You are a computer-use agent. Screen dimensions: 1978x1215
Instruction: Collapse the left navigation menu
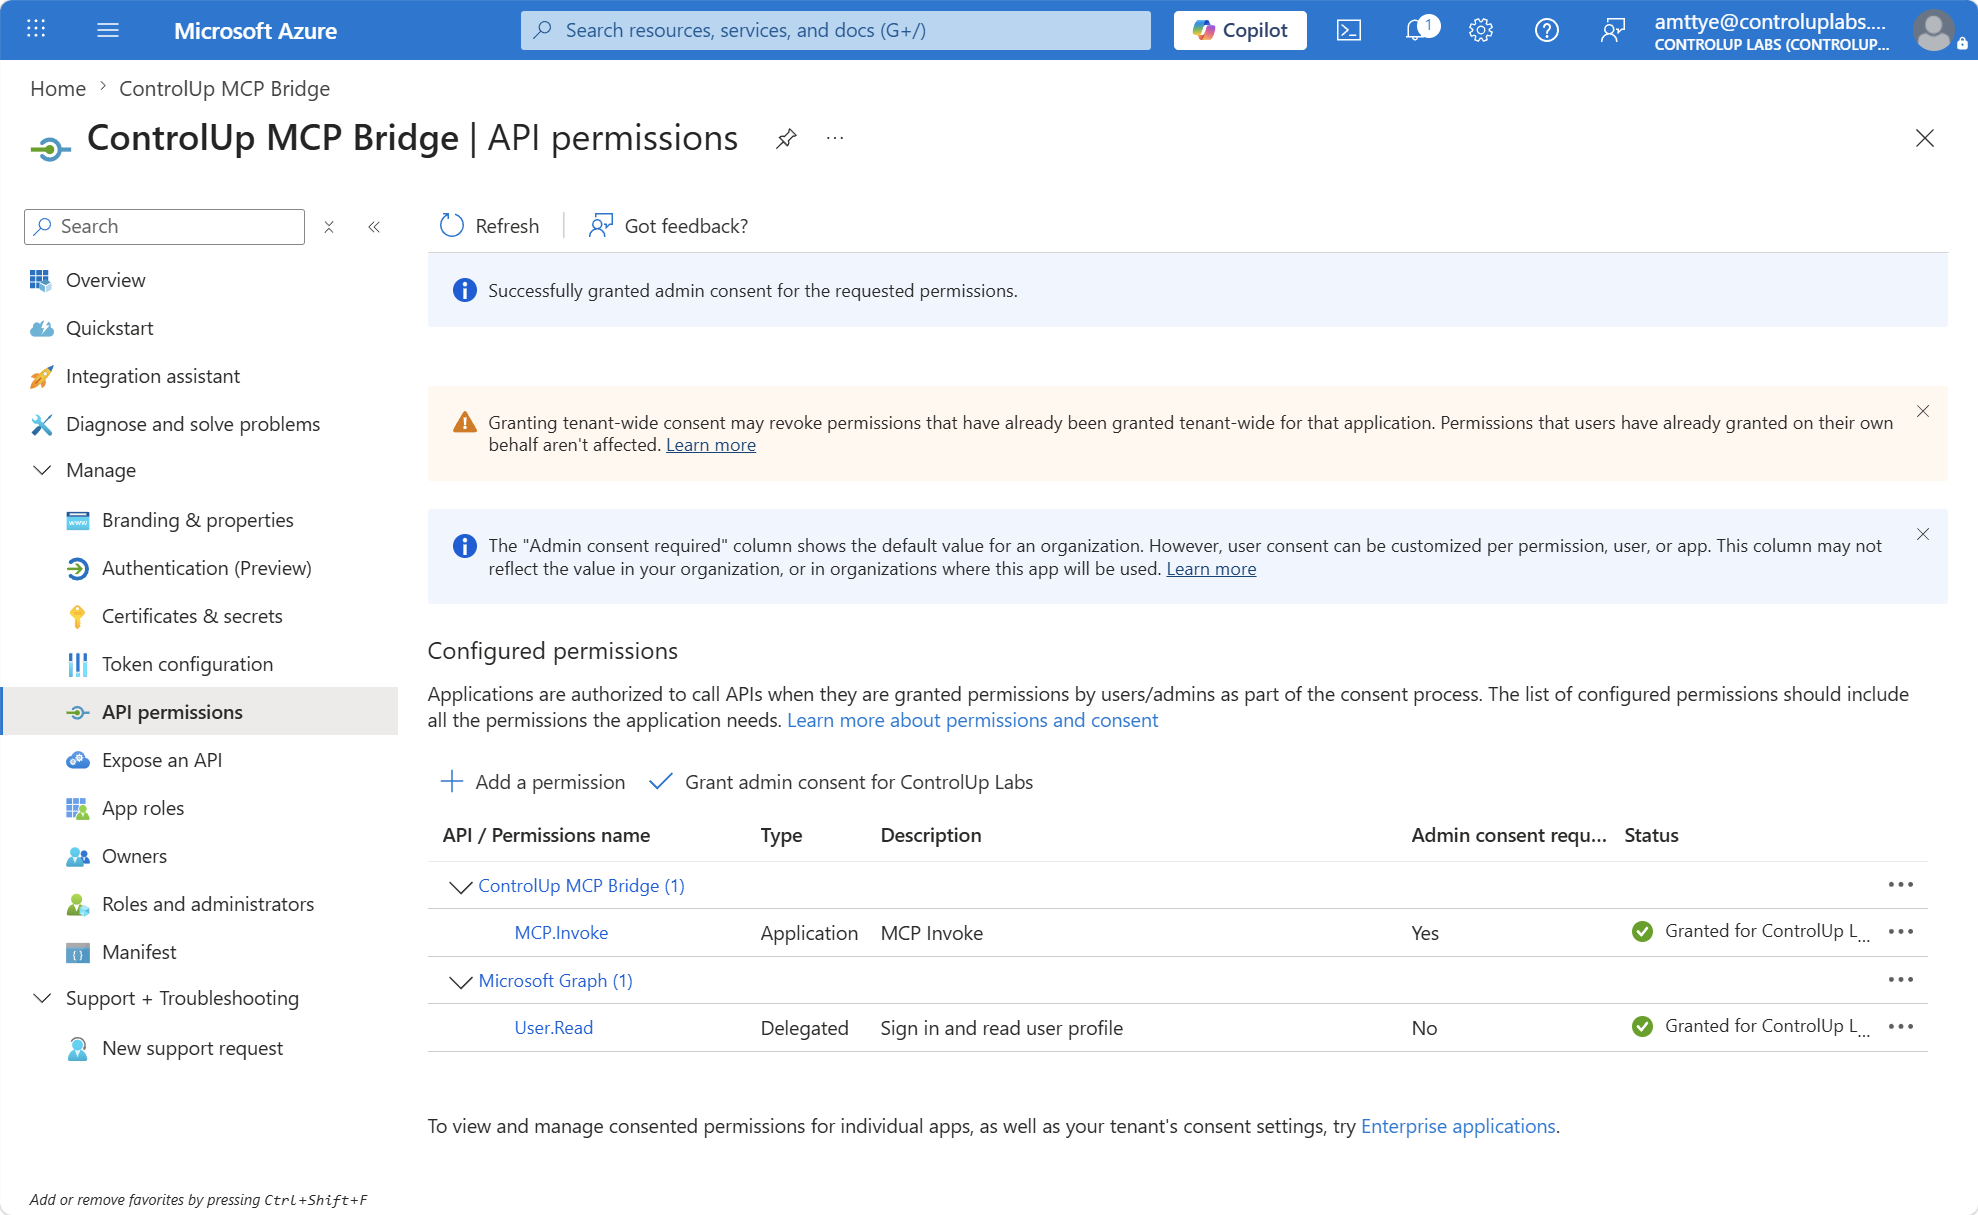pos(374,227)
